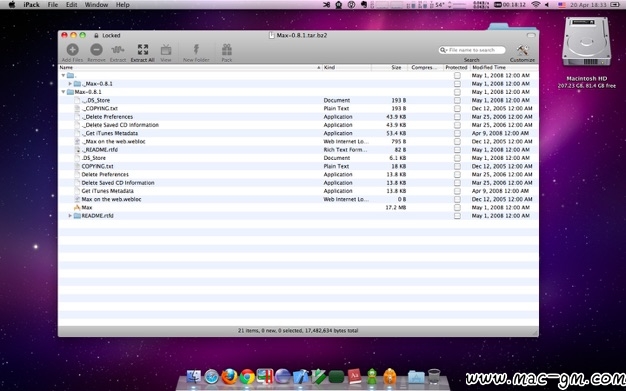The width and height of the screenshot is (626, 391).
Task: Click the Locked padlock icon
Action: 96,36
